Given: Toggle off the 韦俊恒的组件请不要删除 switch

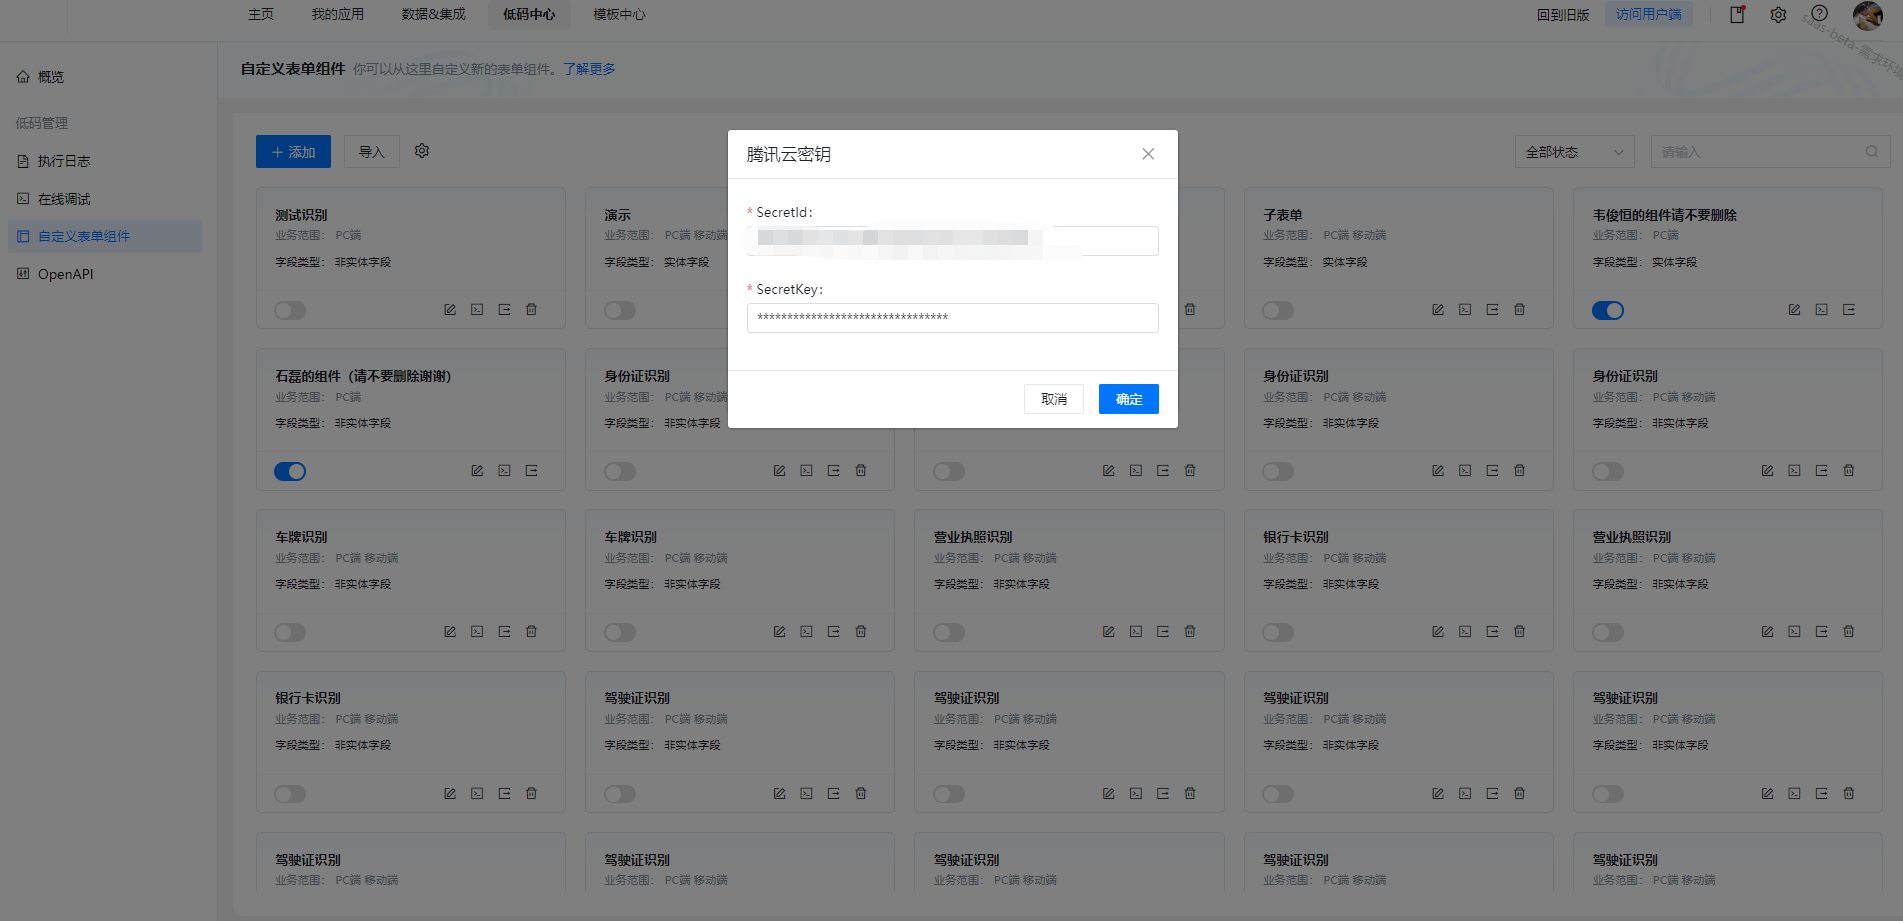Looking at the screenshot, I should click(x=1608, y=310).
